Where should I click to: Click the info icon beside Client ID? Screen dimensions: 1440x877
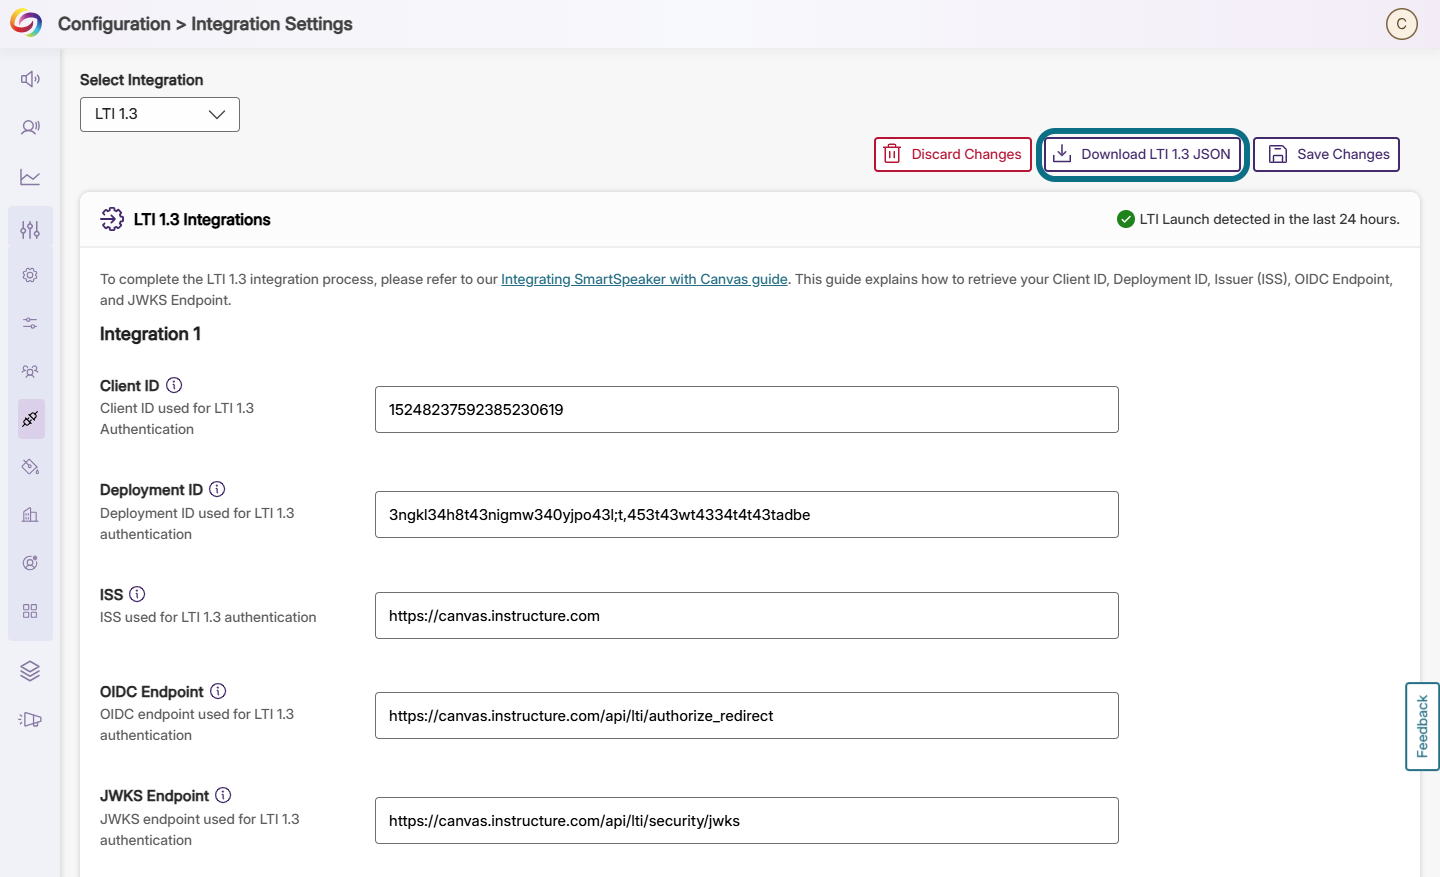(x=174, y=385)
